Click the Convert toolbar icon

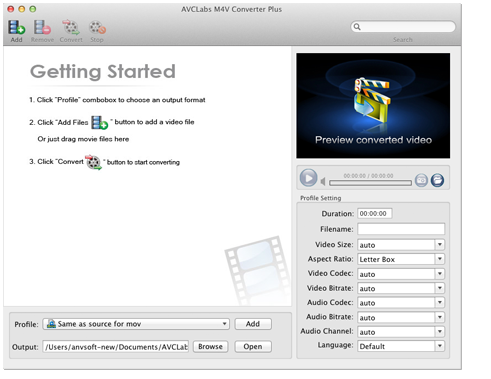[71, 28]
